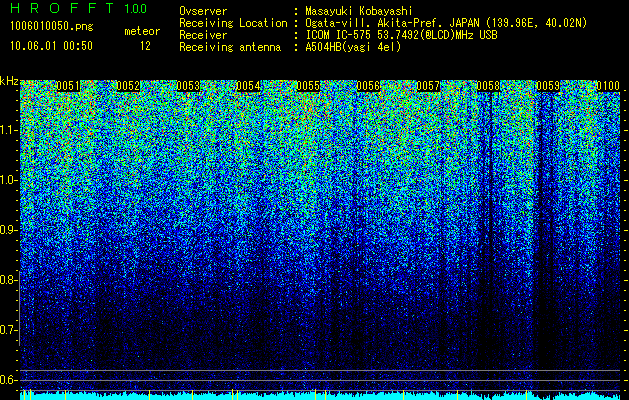
Task: Click the HROFFT 1.0.0 title text
Action: (79, 8)
